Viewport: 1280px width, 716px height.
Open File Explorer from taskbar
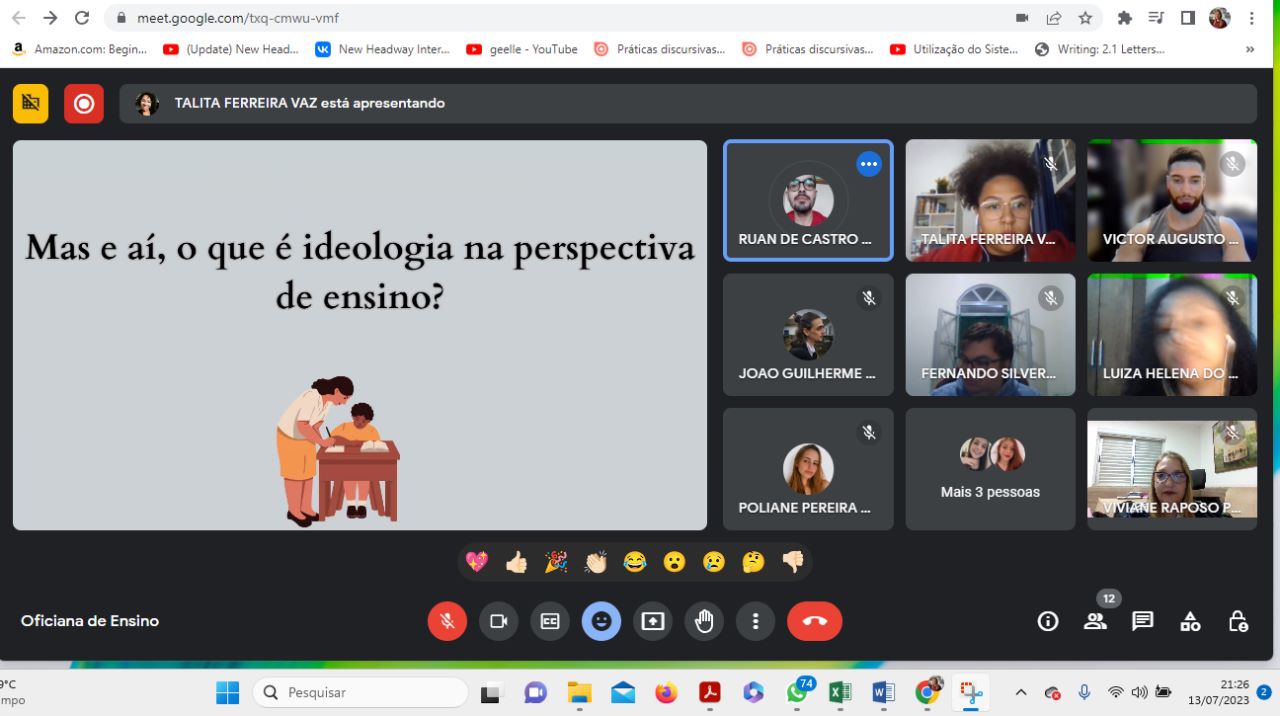point(580,692)
